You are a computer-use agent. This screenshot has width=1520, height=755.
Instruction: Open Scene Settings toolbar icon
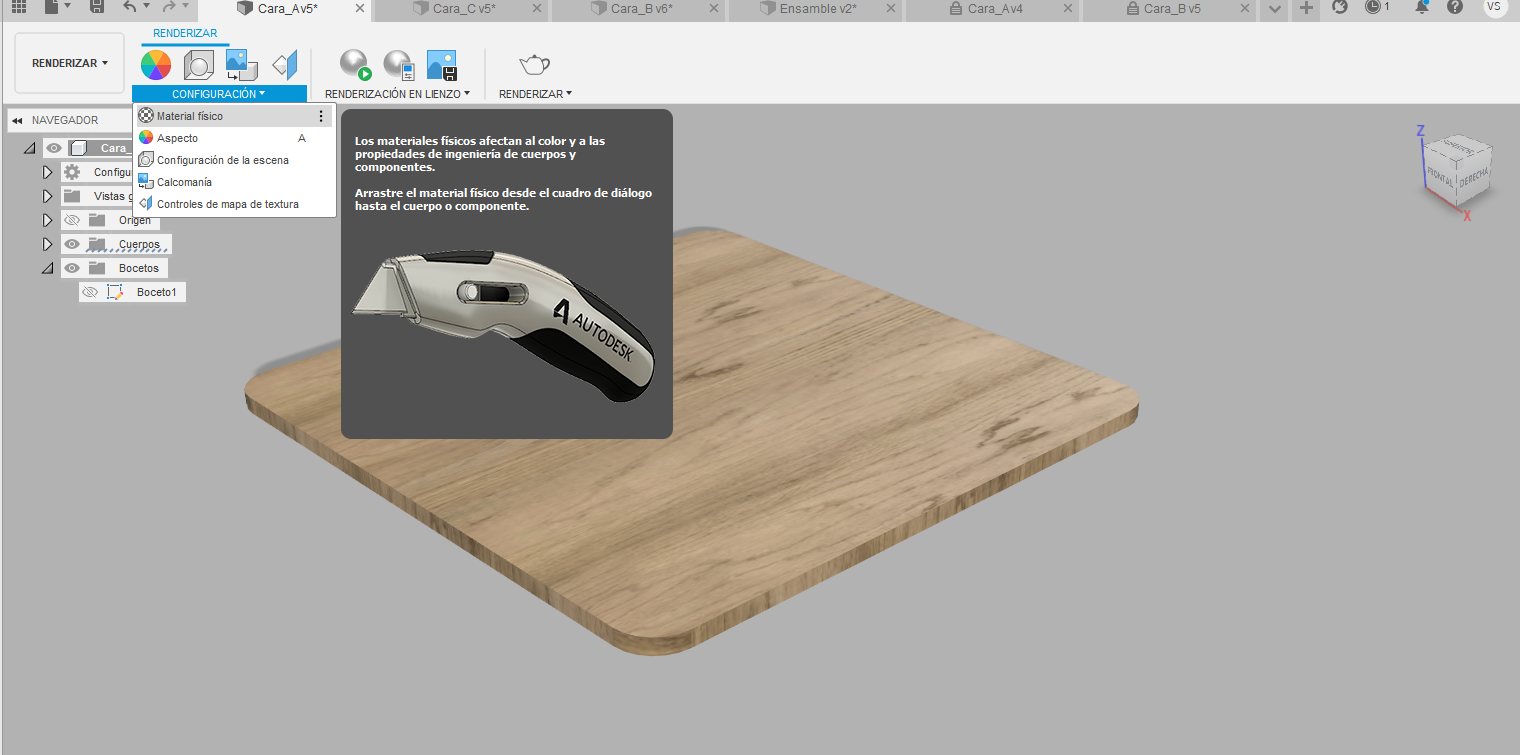click(x=199, y=65)
